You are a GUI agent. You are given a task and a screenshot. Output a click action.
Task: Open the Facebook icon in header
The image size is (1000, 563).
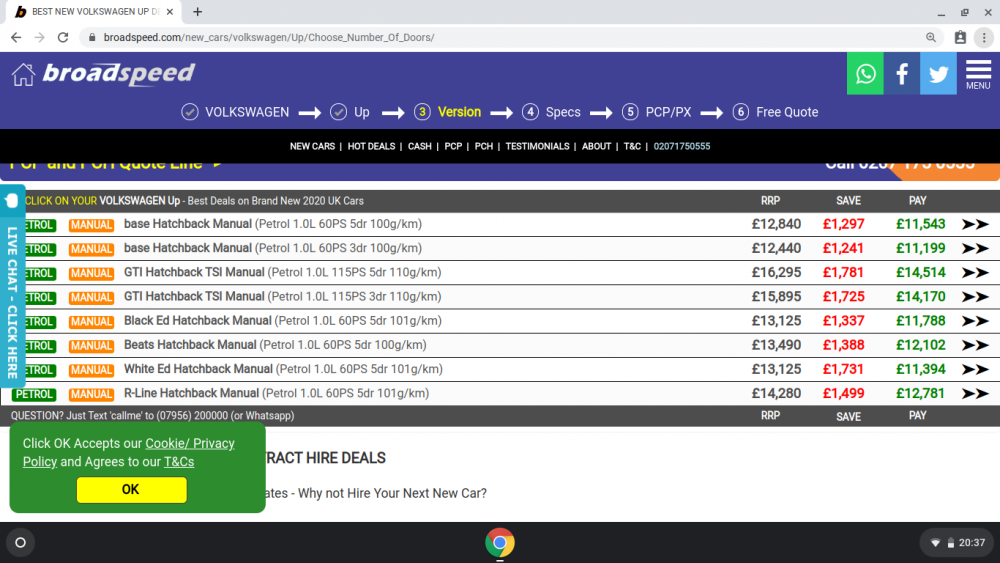(x=902, y=74)
